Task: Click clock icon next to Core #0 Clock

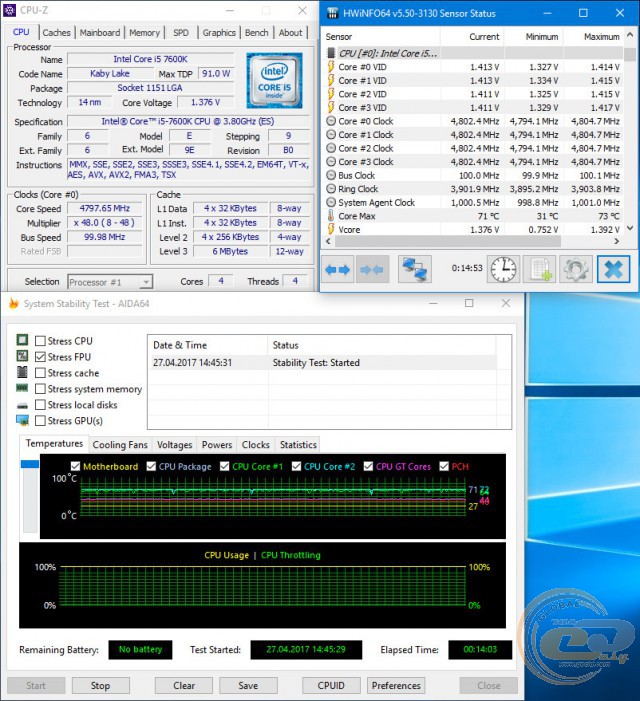Action: pyautogui.click(x=331, y=121)
